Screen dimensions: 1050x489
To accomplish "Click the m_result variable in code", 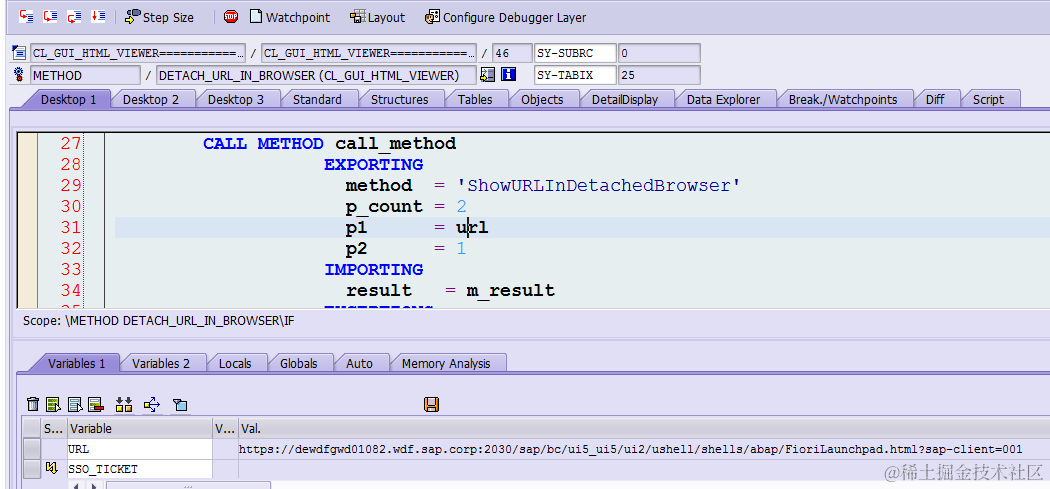I will tap(511, 291).
